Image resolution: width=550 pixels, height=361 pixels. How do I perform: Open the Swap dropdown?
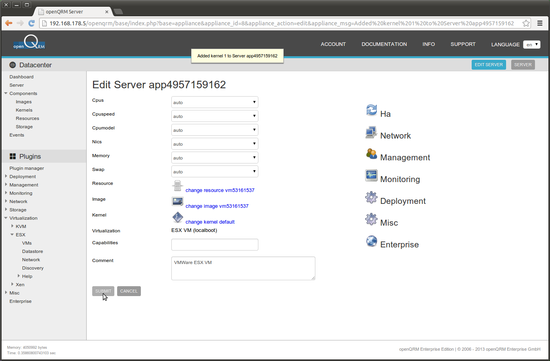click(215, 172)
